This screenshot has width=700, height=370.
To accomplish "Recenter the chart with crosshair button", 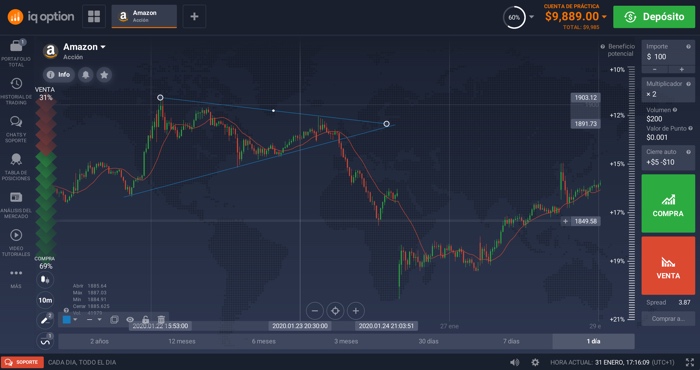I will (x=335, y=311).
